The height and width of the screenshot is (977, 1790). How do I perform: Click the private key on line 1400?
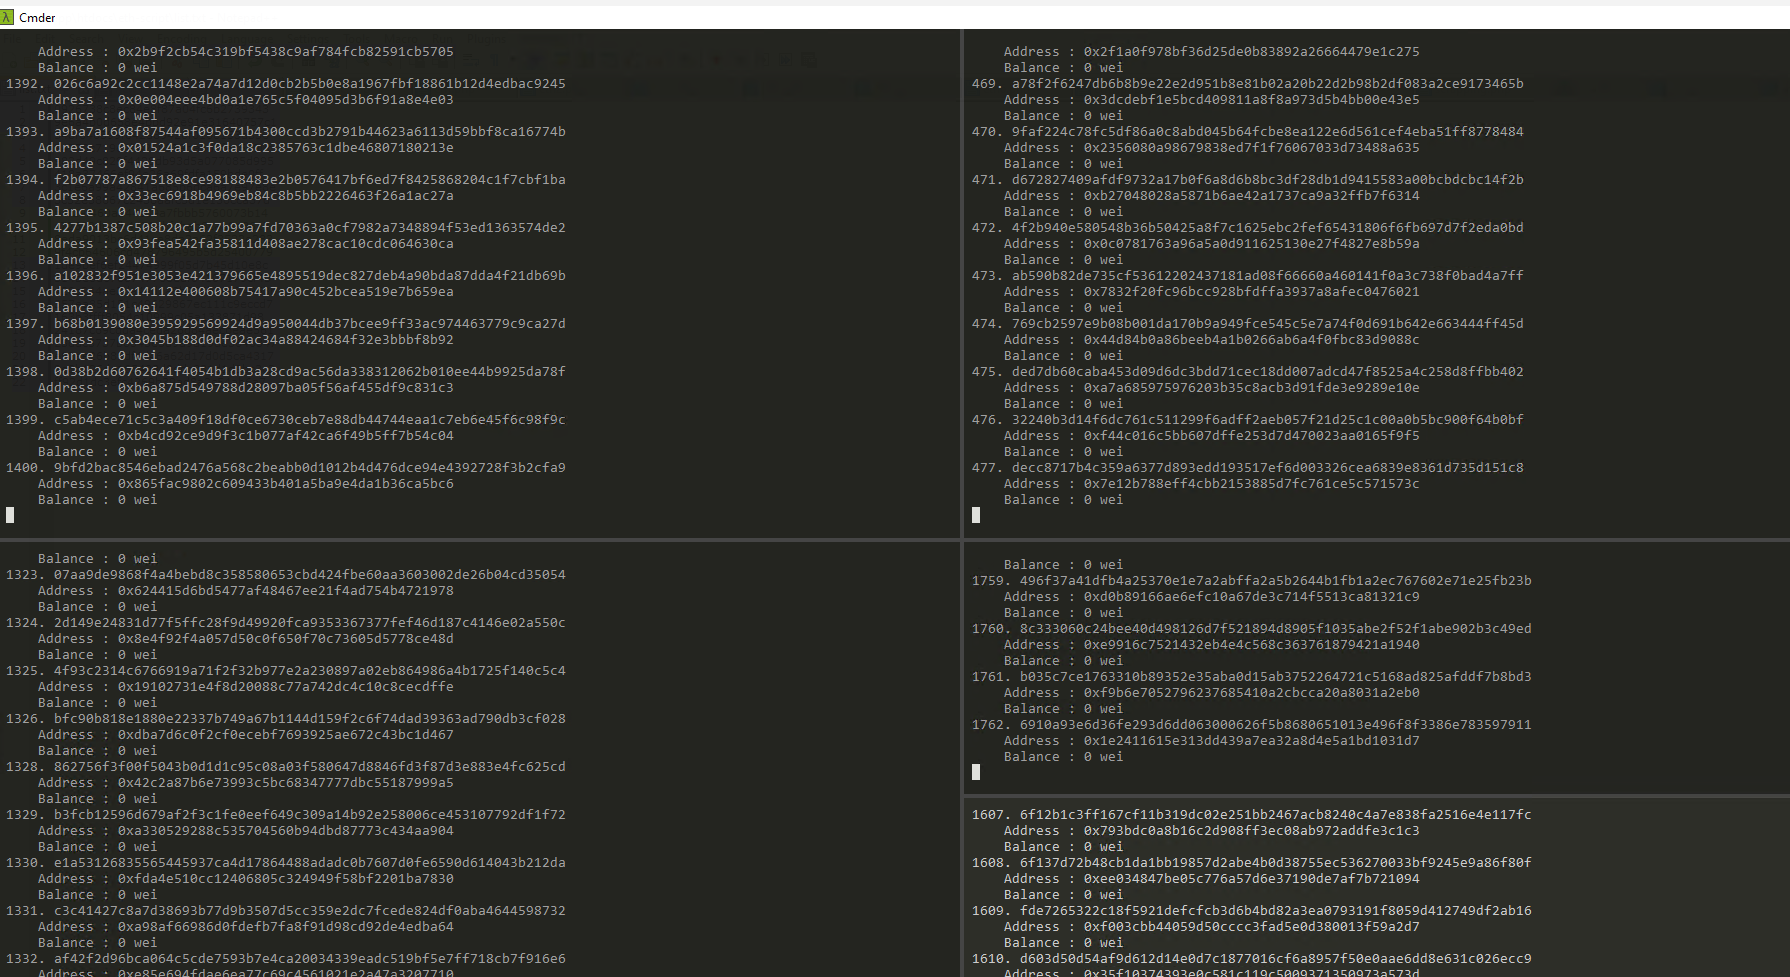click(x=309, y=468)
